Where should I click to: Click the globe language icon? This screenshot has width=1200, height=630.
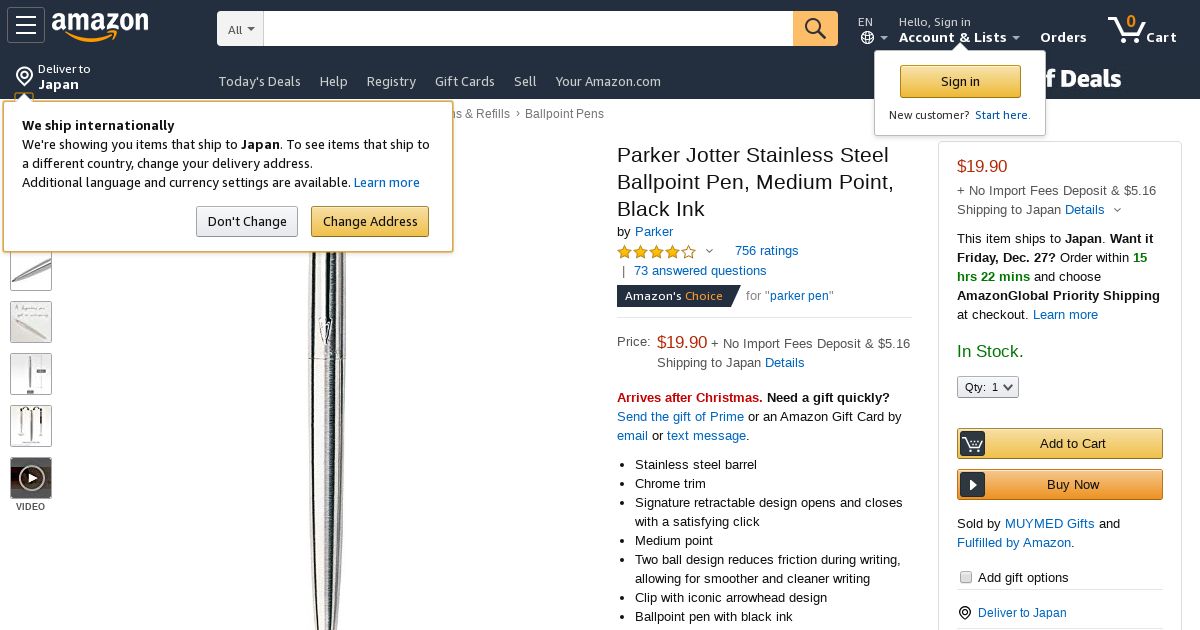click(867, 38)
